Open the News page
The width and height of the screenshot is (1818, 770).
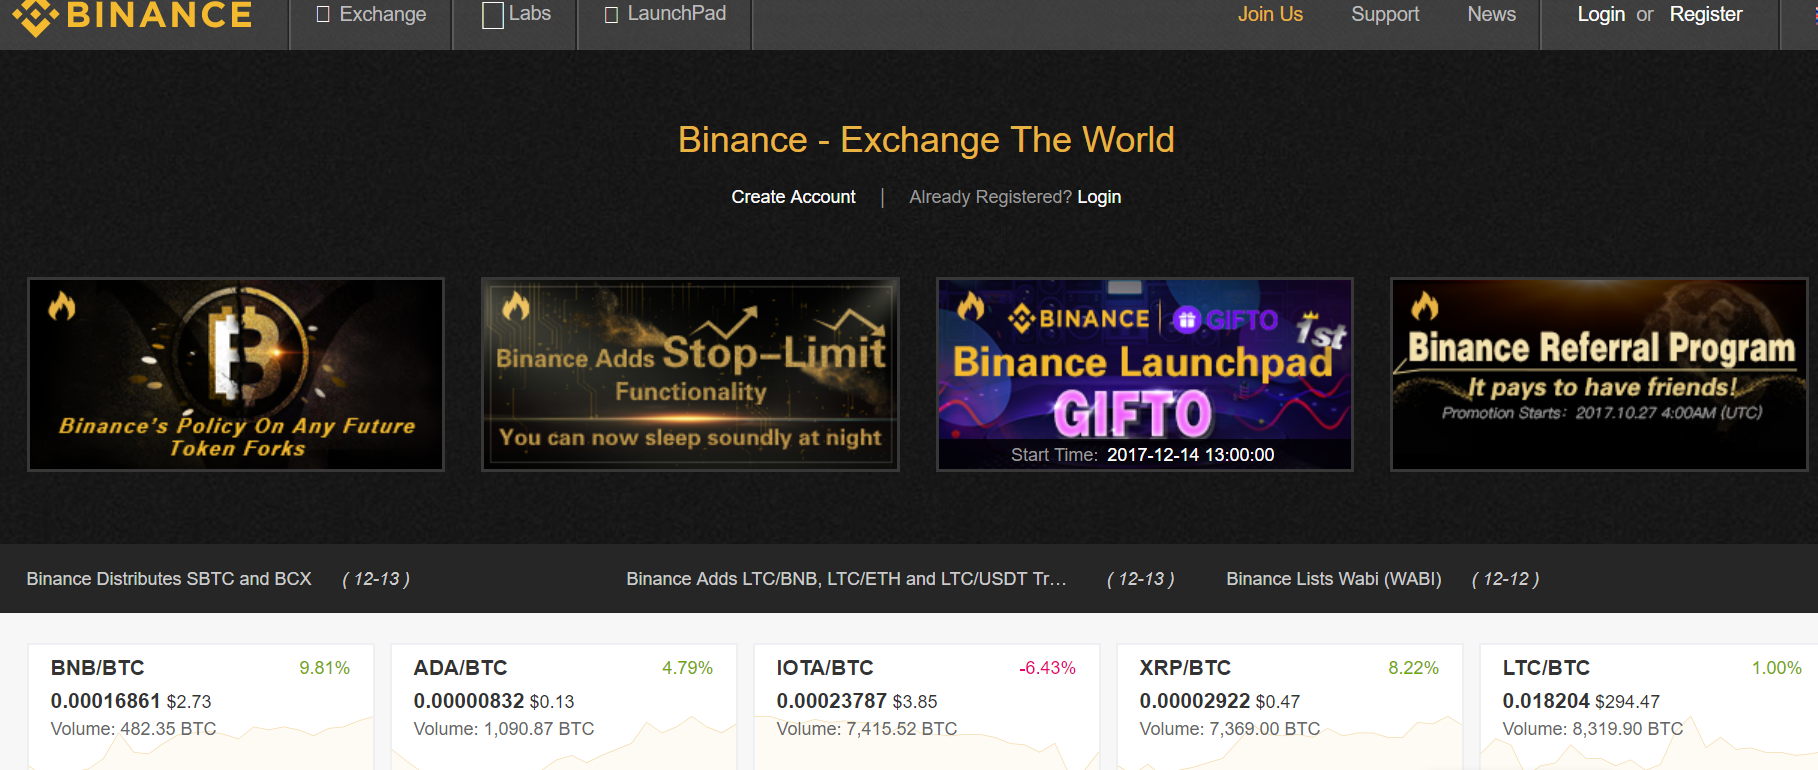click(x=1491, y=14)
